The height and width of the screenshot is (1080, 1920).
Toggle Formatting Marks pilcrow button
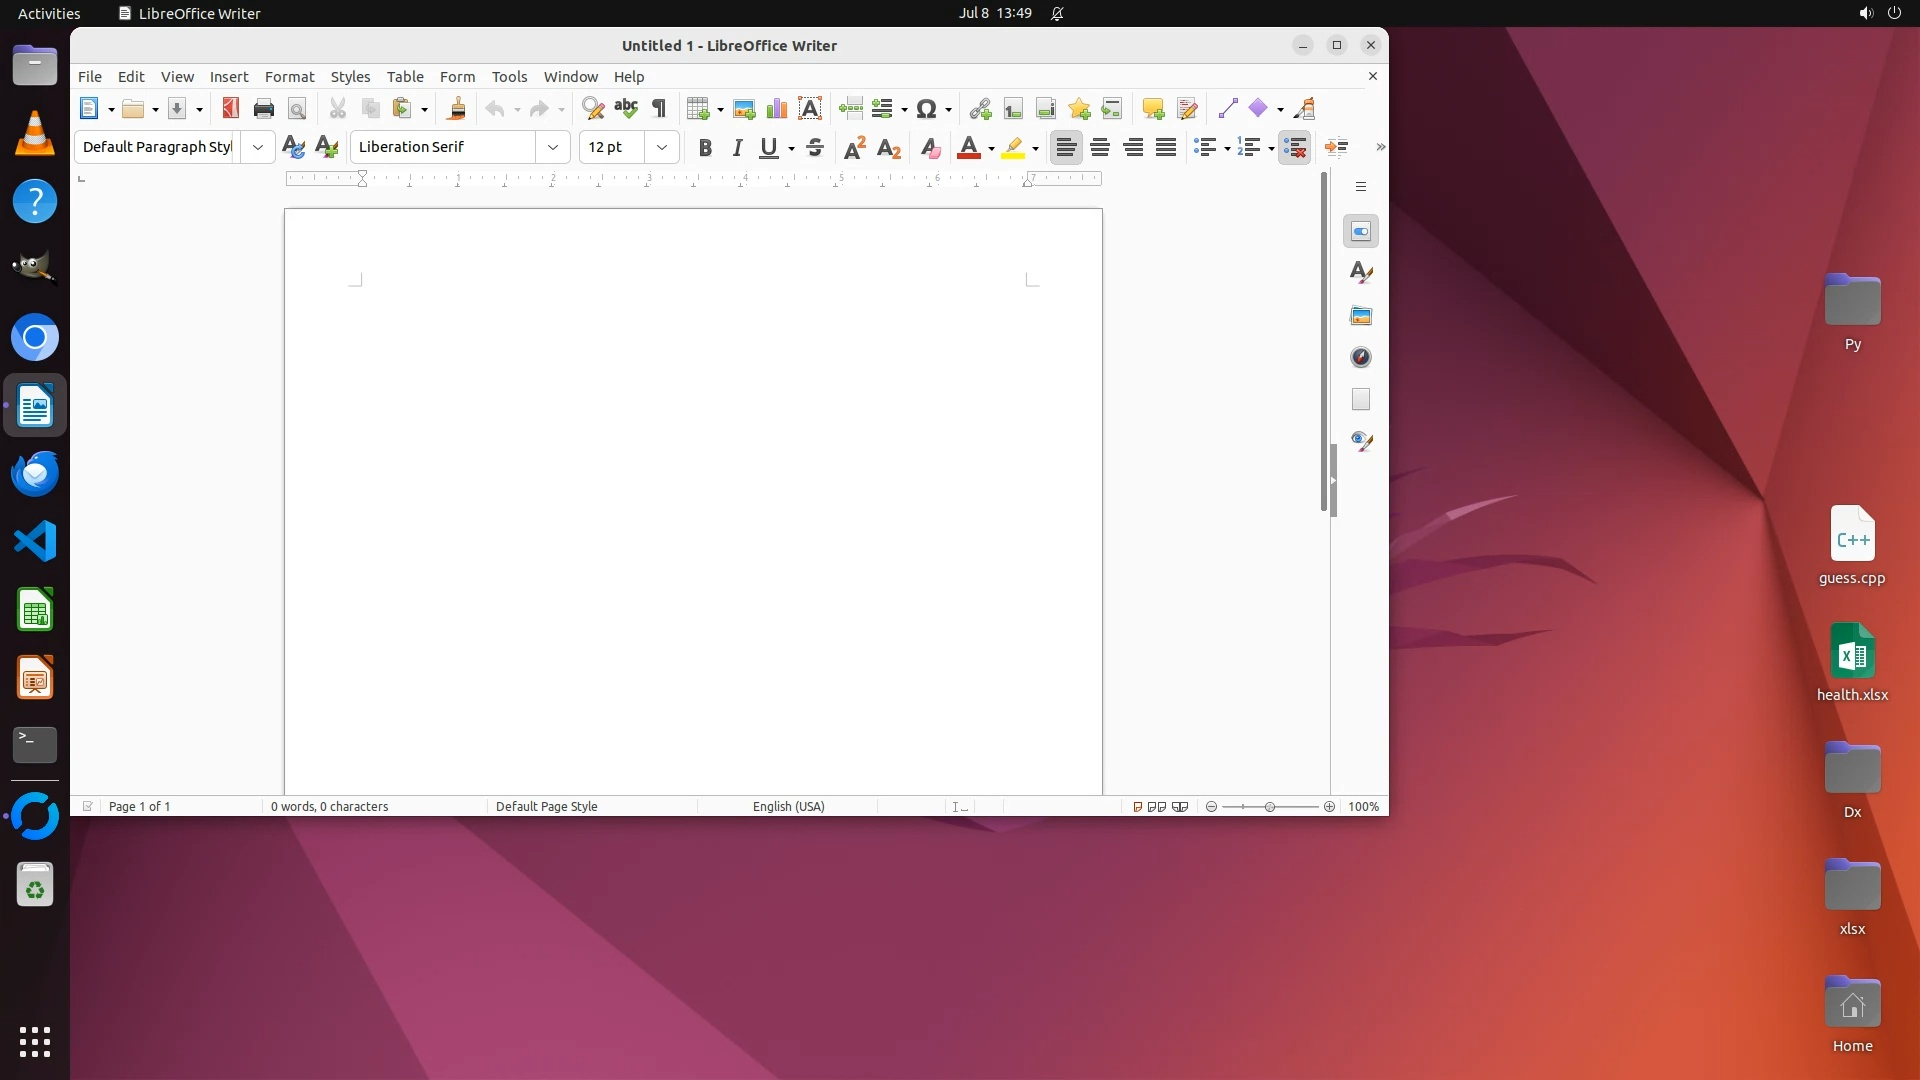pos(659,109)
